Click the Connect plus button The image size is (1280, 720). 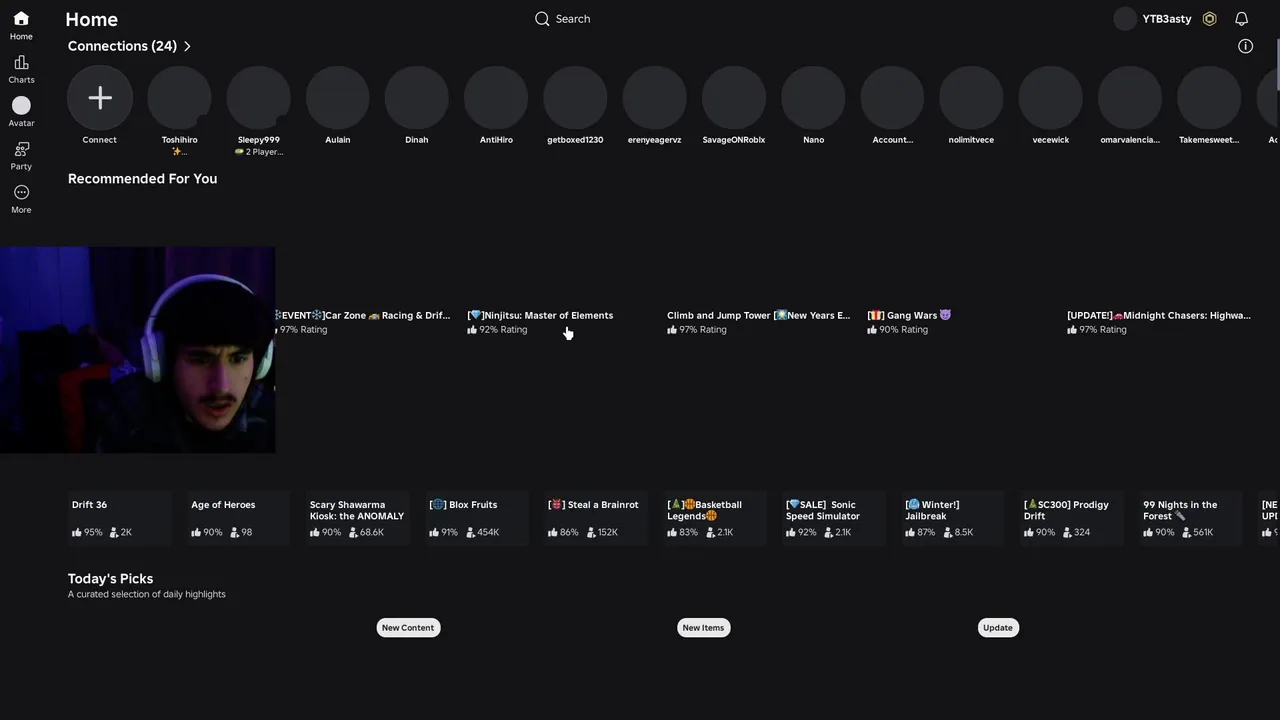click(x=100, y=98)
